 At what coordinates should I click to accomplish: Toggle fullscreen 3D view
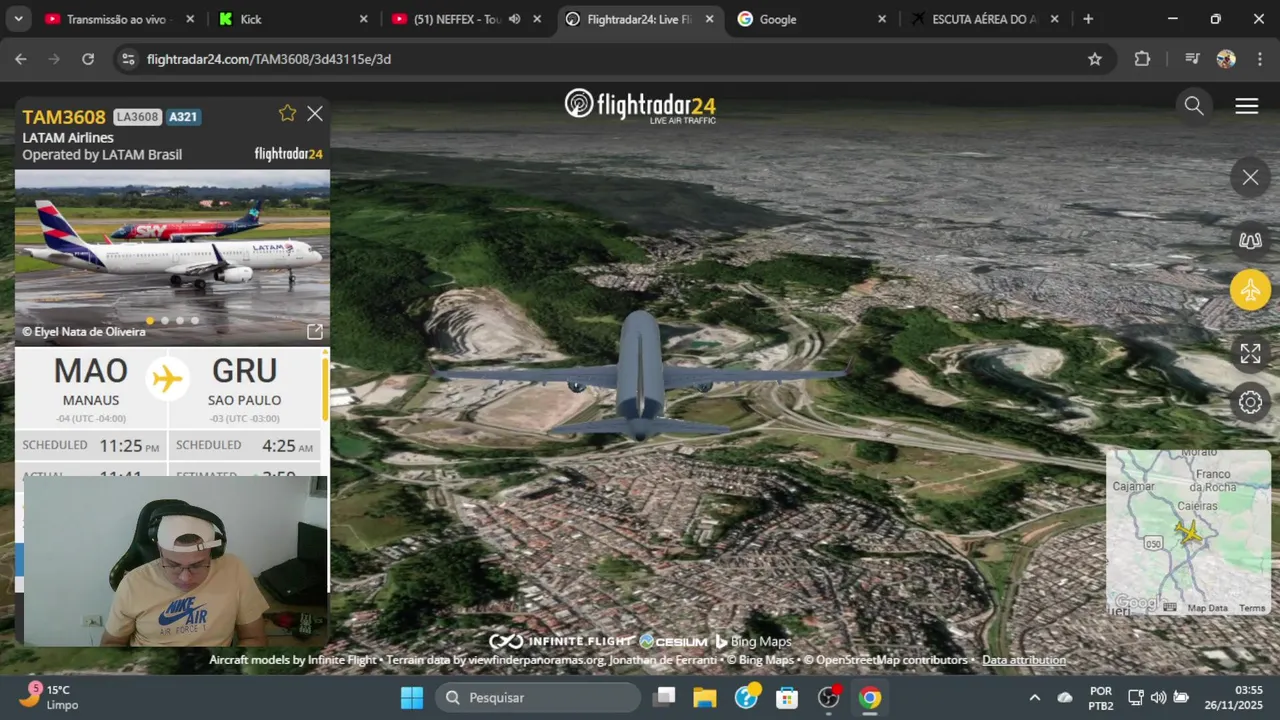point(1250,353)
